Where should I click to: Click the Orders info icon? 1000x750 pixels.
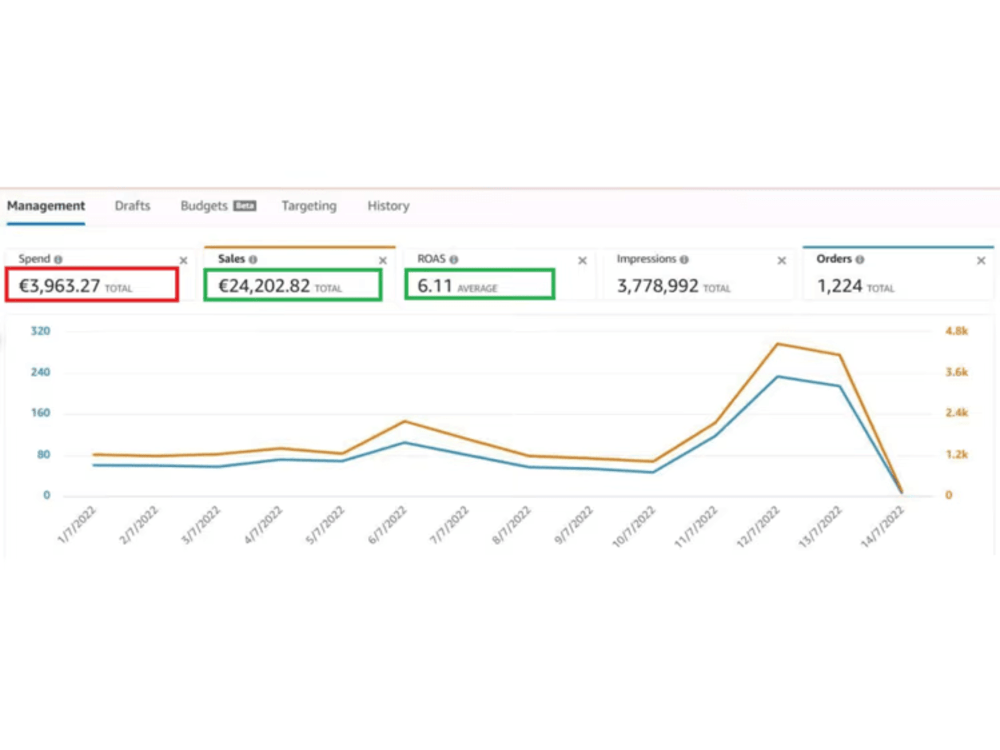(860, 260)
